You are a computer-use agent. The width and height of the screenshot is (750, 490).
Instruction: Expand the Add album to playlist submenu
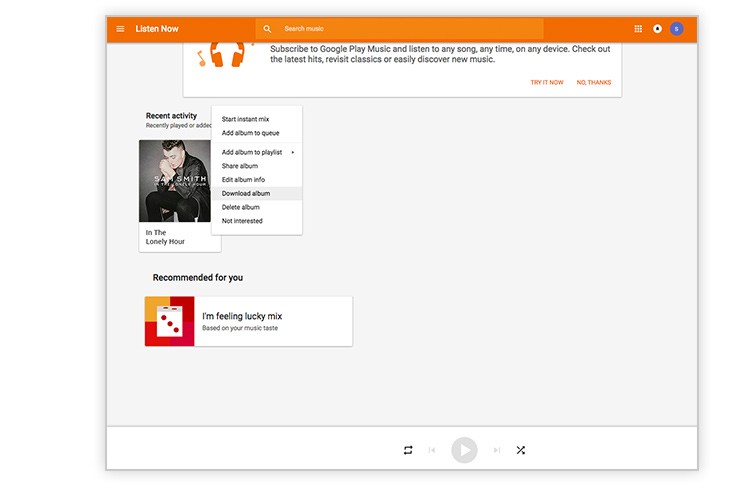257,152
